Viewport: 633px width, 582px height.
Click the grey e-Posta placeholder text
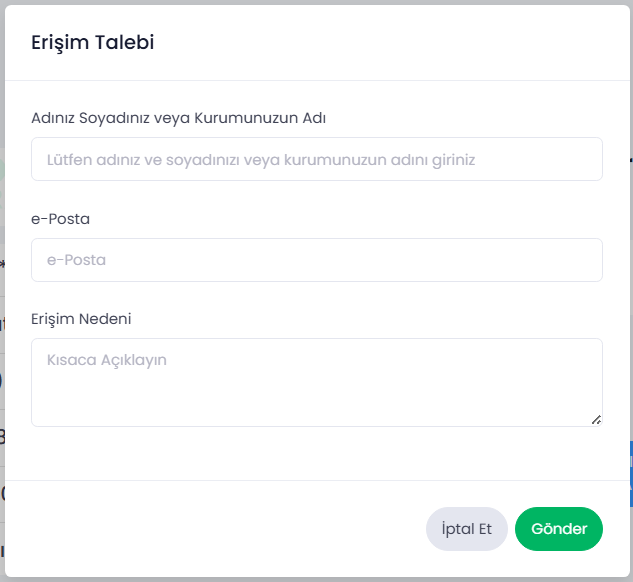pos(76,260)
